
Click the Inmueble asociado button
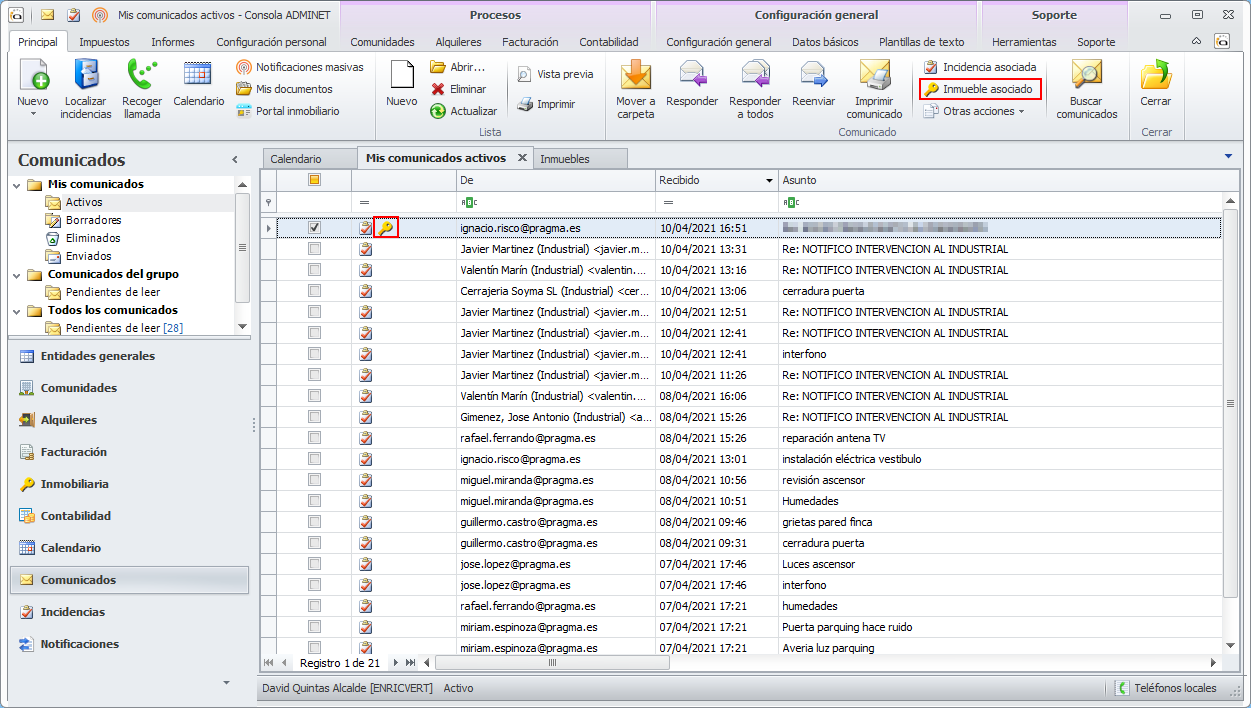(x=979, y=89)
